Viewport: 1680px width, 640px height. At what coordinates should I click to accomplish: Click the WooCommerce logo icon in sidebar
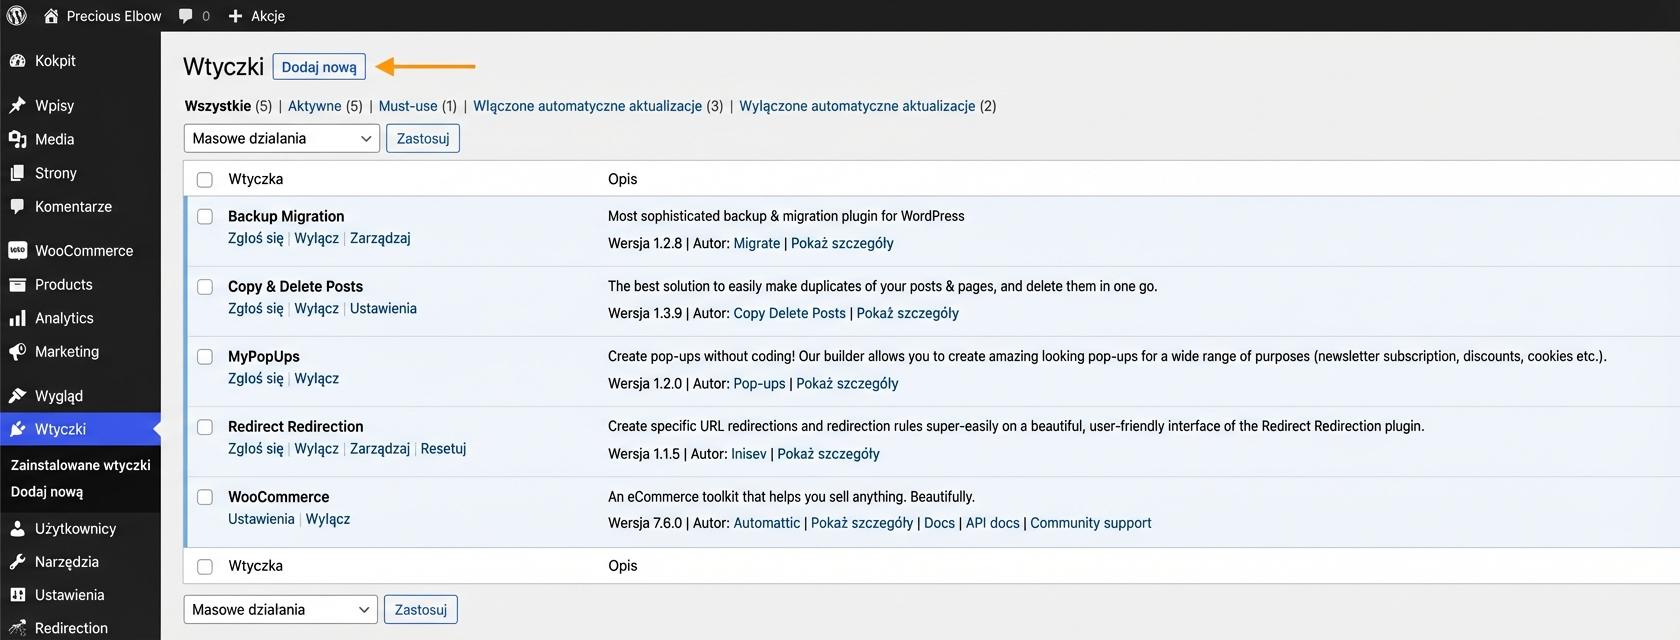pyautogui.click(x=17, y=251)
